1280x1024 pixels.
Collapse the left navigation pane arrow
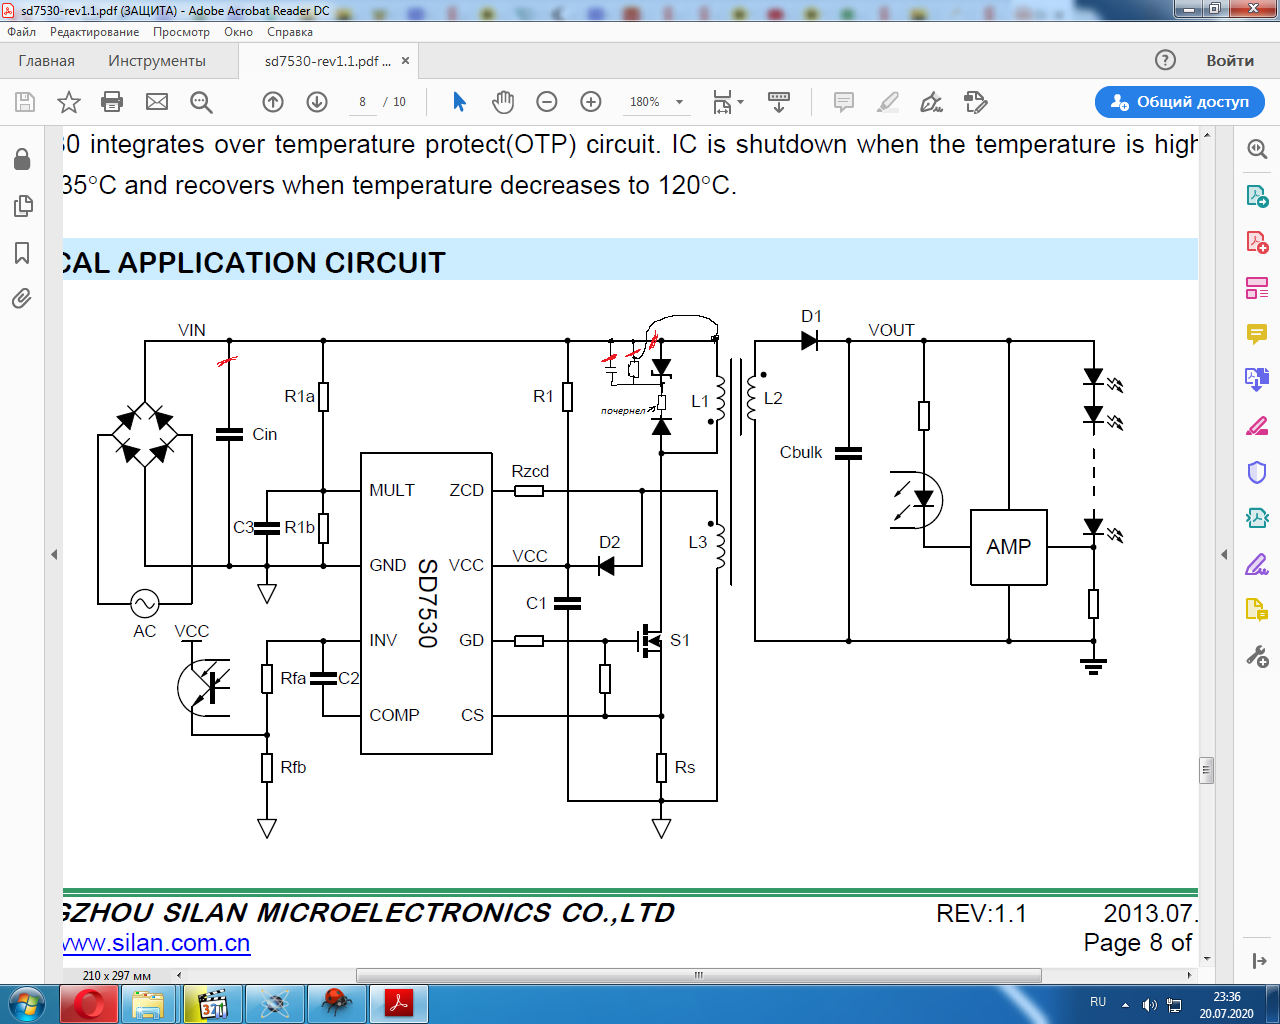54,554
